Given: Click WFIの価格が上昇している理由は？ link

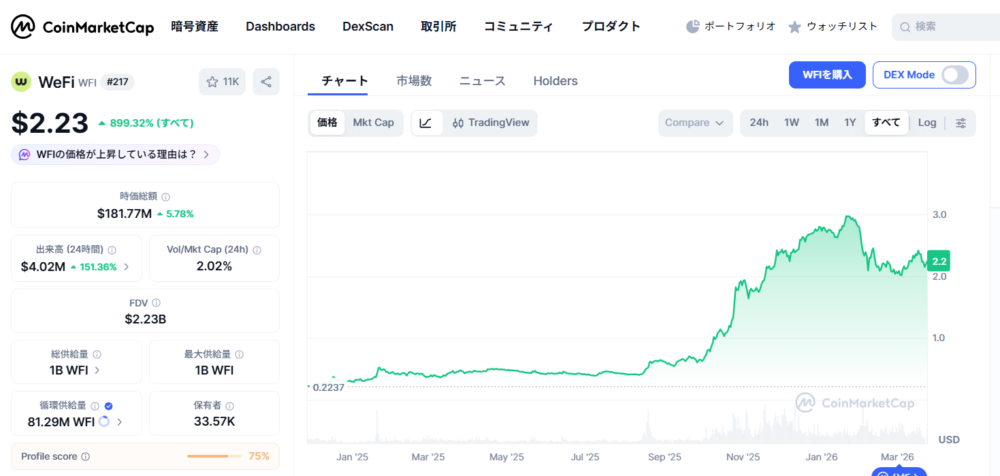Looking at the screenshot, I should coord(116,154).
